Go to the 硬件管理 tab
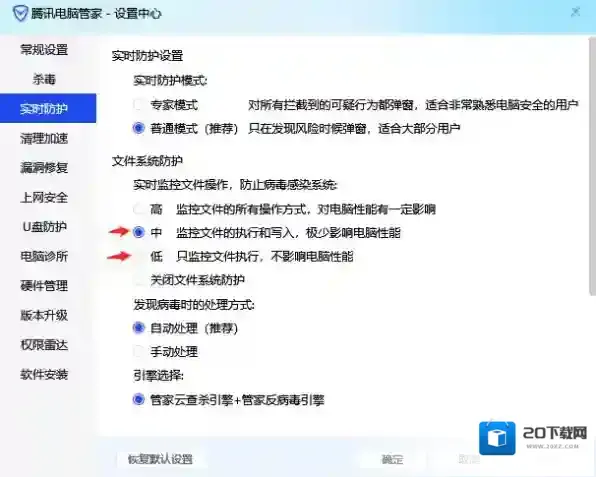The image size is (596, 477). (44, 286)
